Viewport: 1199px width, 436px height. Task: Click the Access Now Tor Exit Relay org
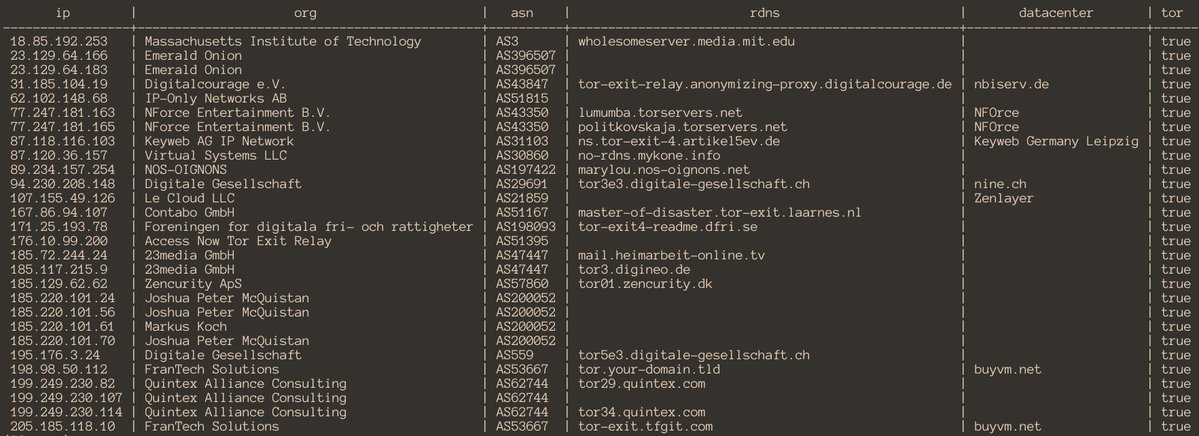[x=238, y=241]
